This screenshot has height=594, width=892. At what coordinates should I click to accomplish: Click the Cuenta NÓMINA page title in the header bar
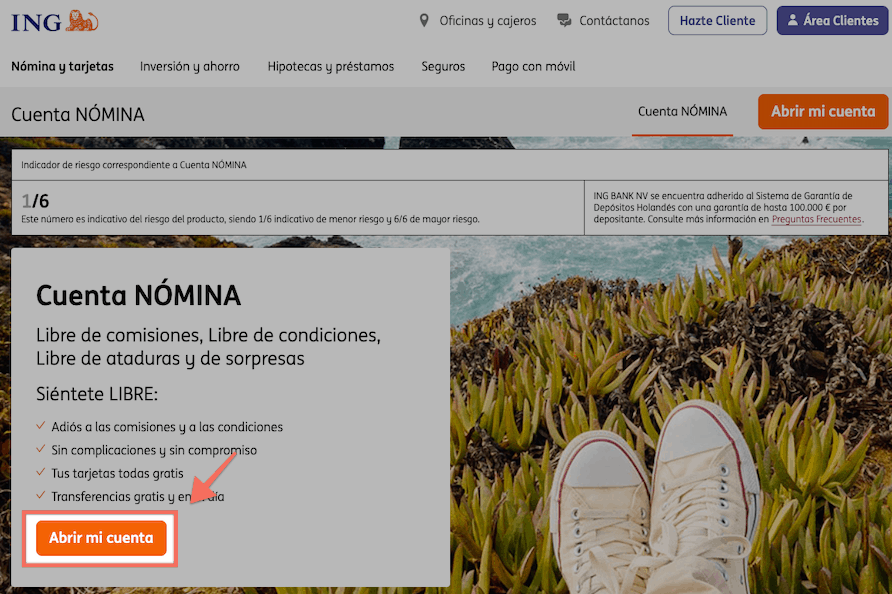pos(78,114)
